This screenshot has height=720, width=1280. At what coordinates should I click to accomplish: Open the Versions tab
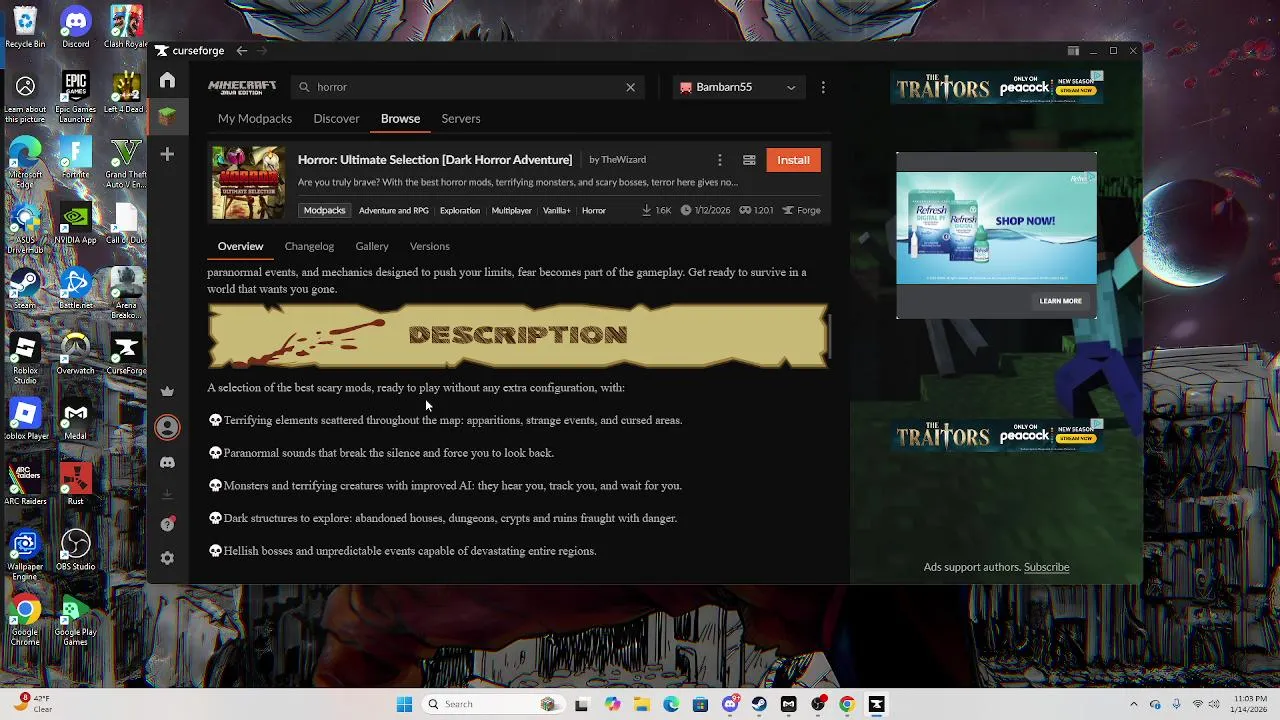click(429, 246)
